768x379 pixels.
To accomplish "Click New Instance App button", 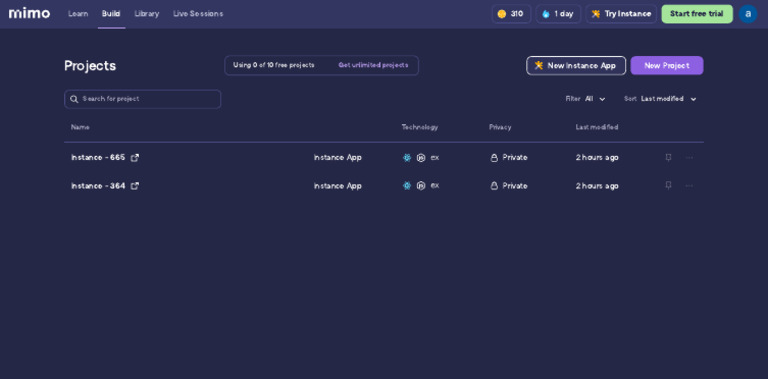I will [576, 66].
